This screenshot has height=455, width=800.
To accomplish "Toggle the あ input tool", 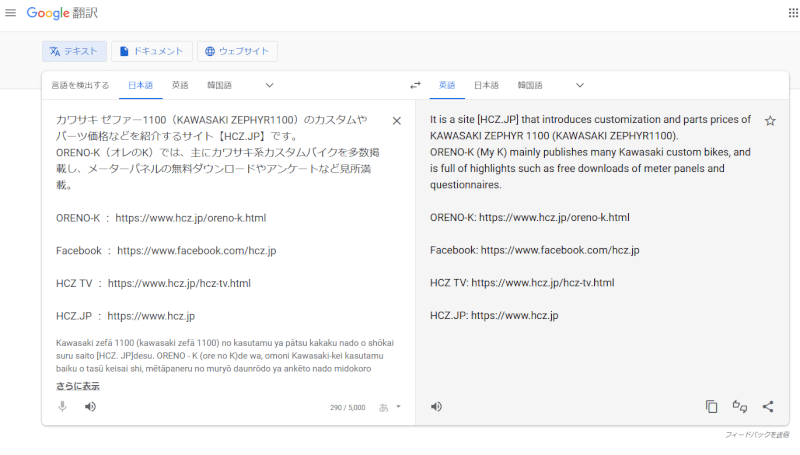I will click(x=383, y=407).
